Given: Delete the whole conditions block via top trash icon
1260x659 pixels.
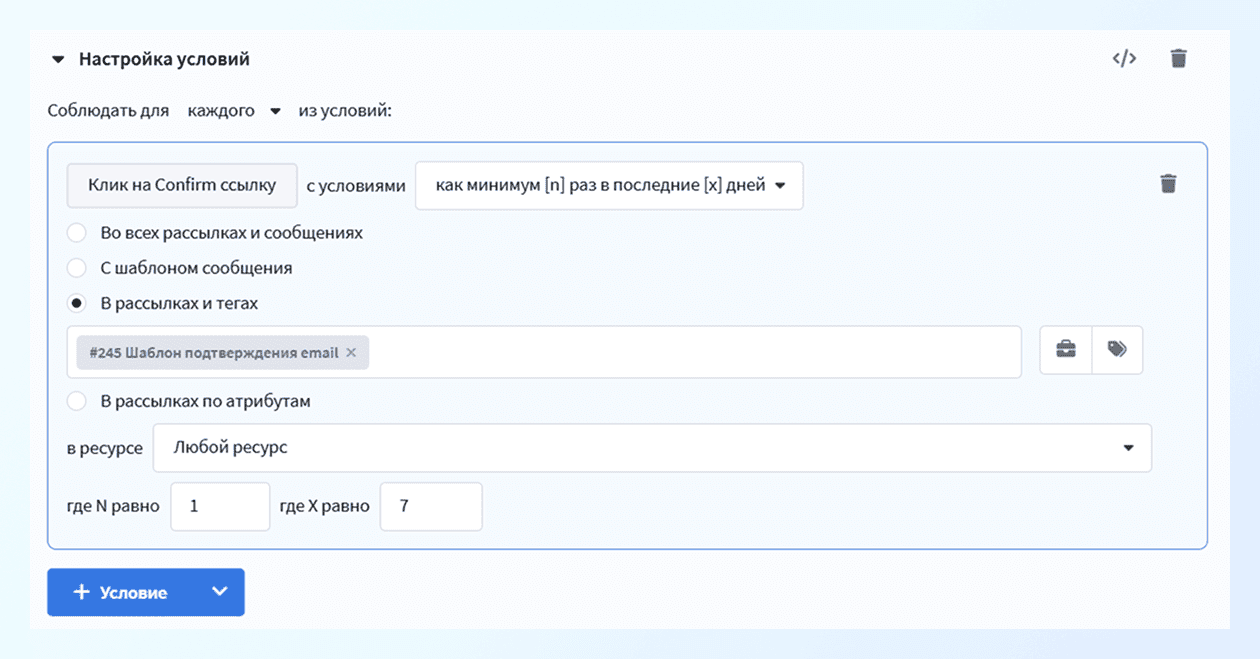Looking at the screenshot, I should click(1178, 58).
